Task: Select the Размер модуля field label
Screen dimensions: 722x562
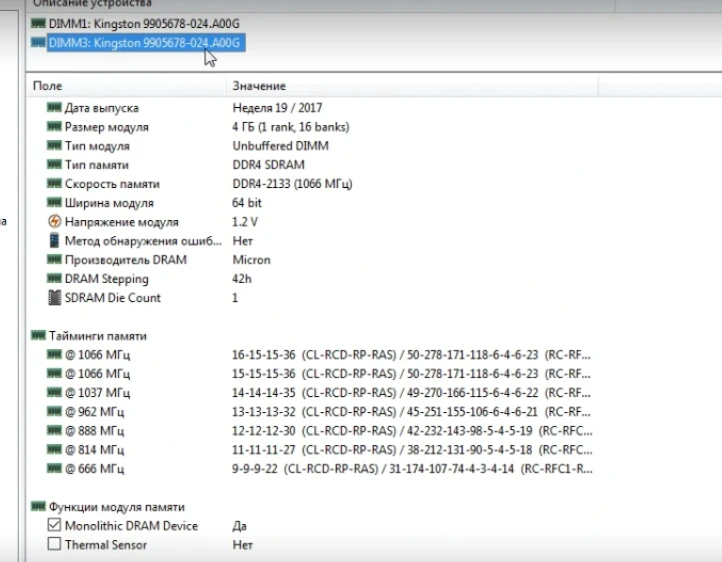Action: [107, 127]
